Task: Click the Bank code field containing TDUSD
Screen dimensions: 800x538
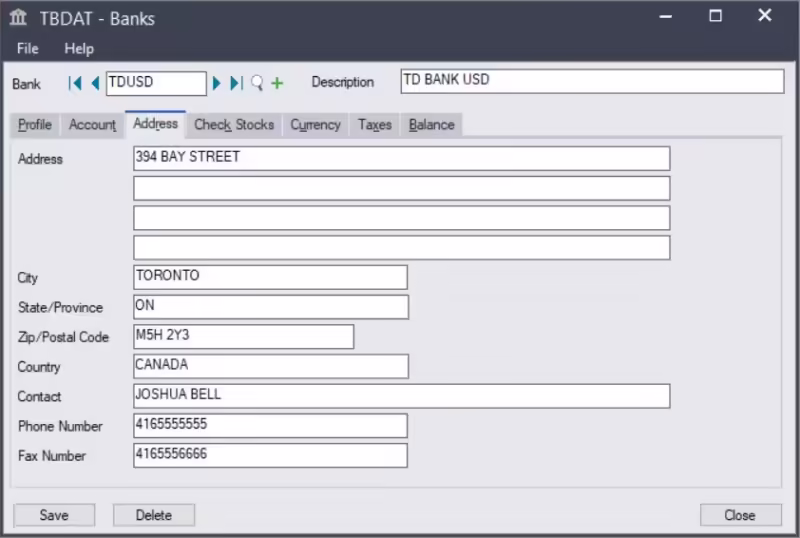Action: click(156, 83)
